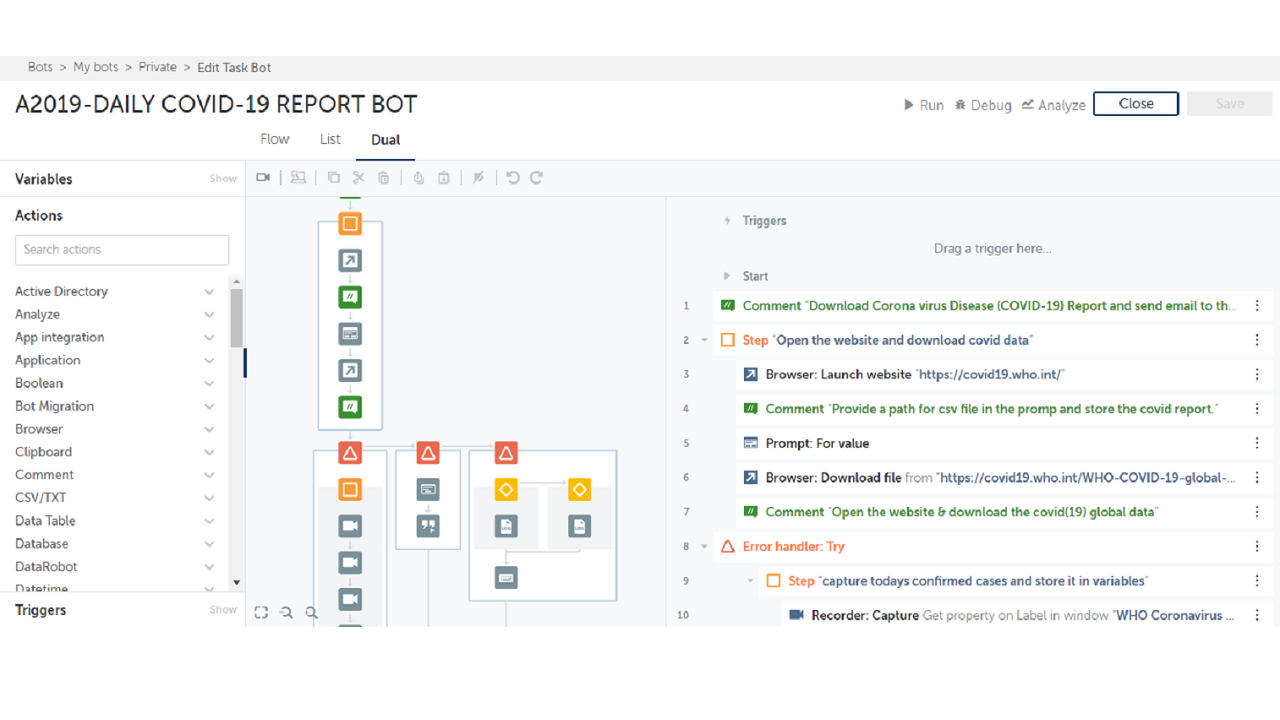Image resolution: width=1280 pixels, height=720 pixels.
Task: Collapse the Error handler: Try block
Action: click(705, 547)
